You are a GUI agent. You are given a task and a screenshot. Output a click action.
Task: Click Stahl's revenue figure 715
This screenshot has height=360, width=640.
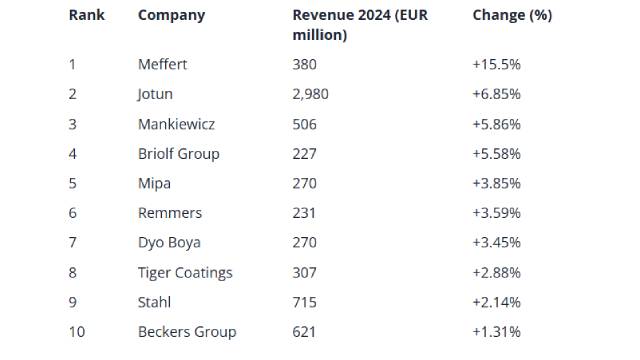click(x=304, y=302)
